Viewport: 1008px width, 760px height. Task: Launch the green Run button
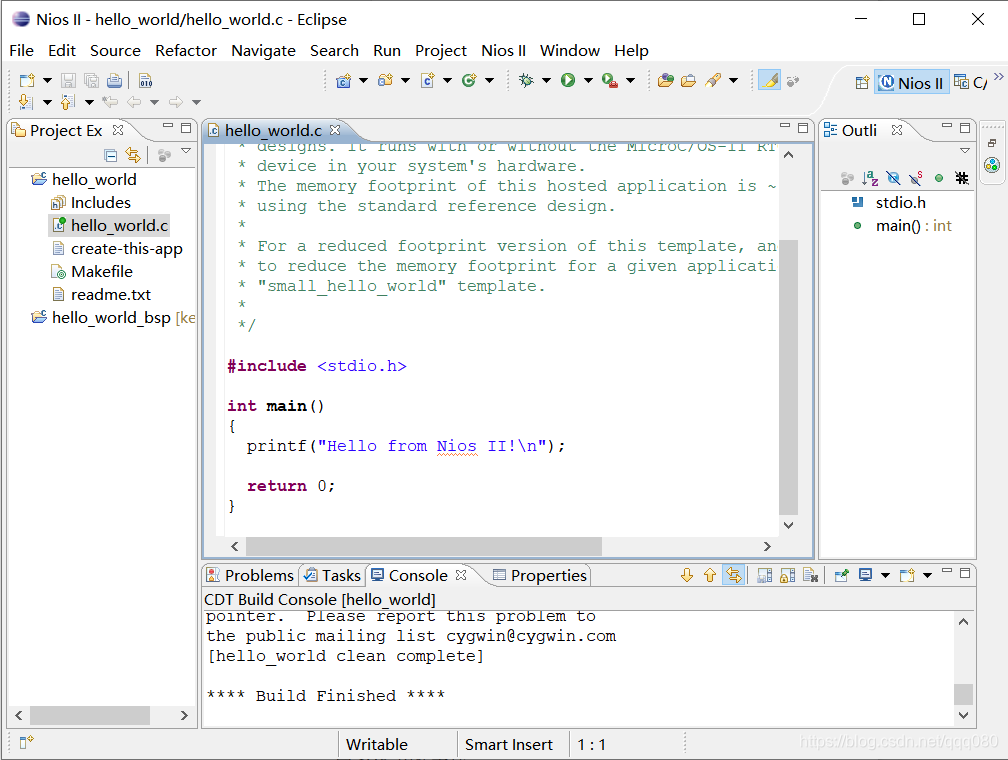pos(568,80)
